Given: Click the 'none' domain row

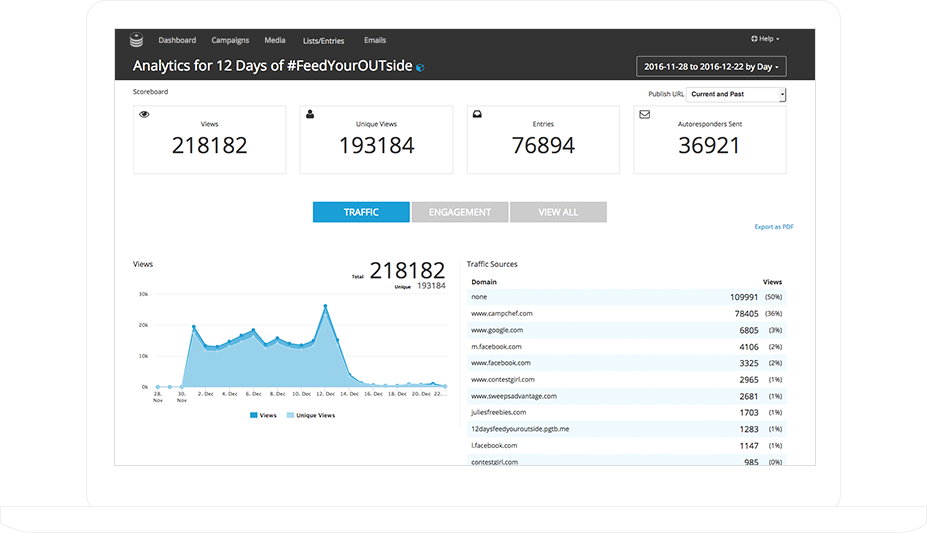Looking at the screenshot, I should [627, 297].
